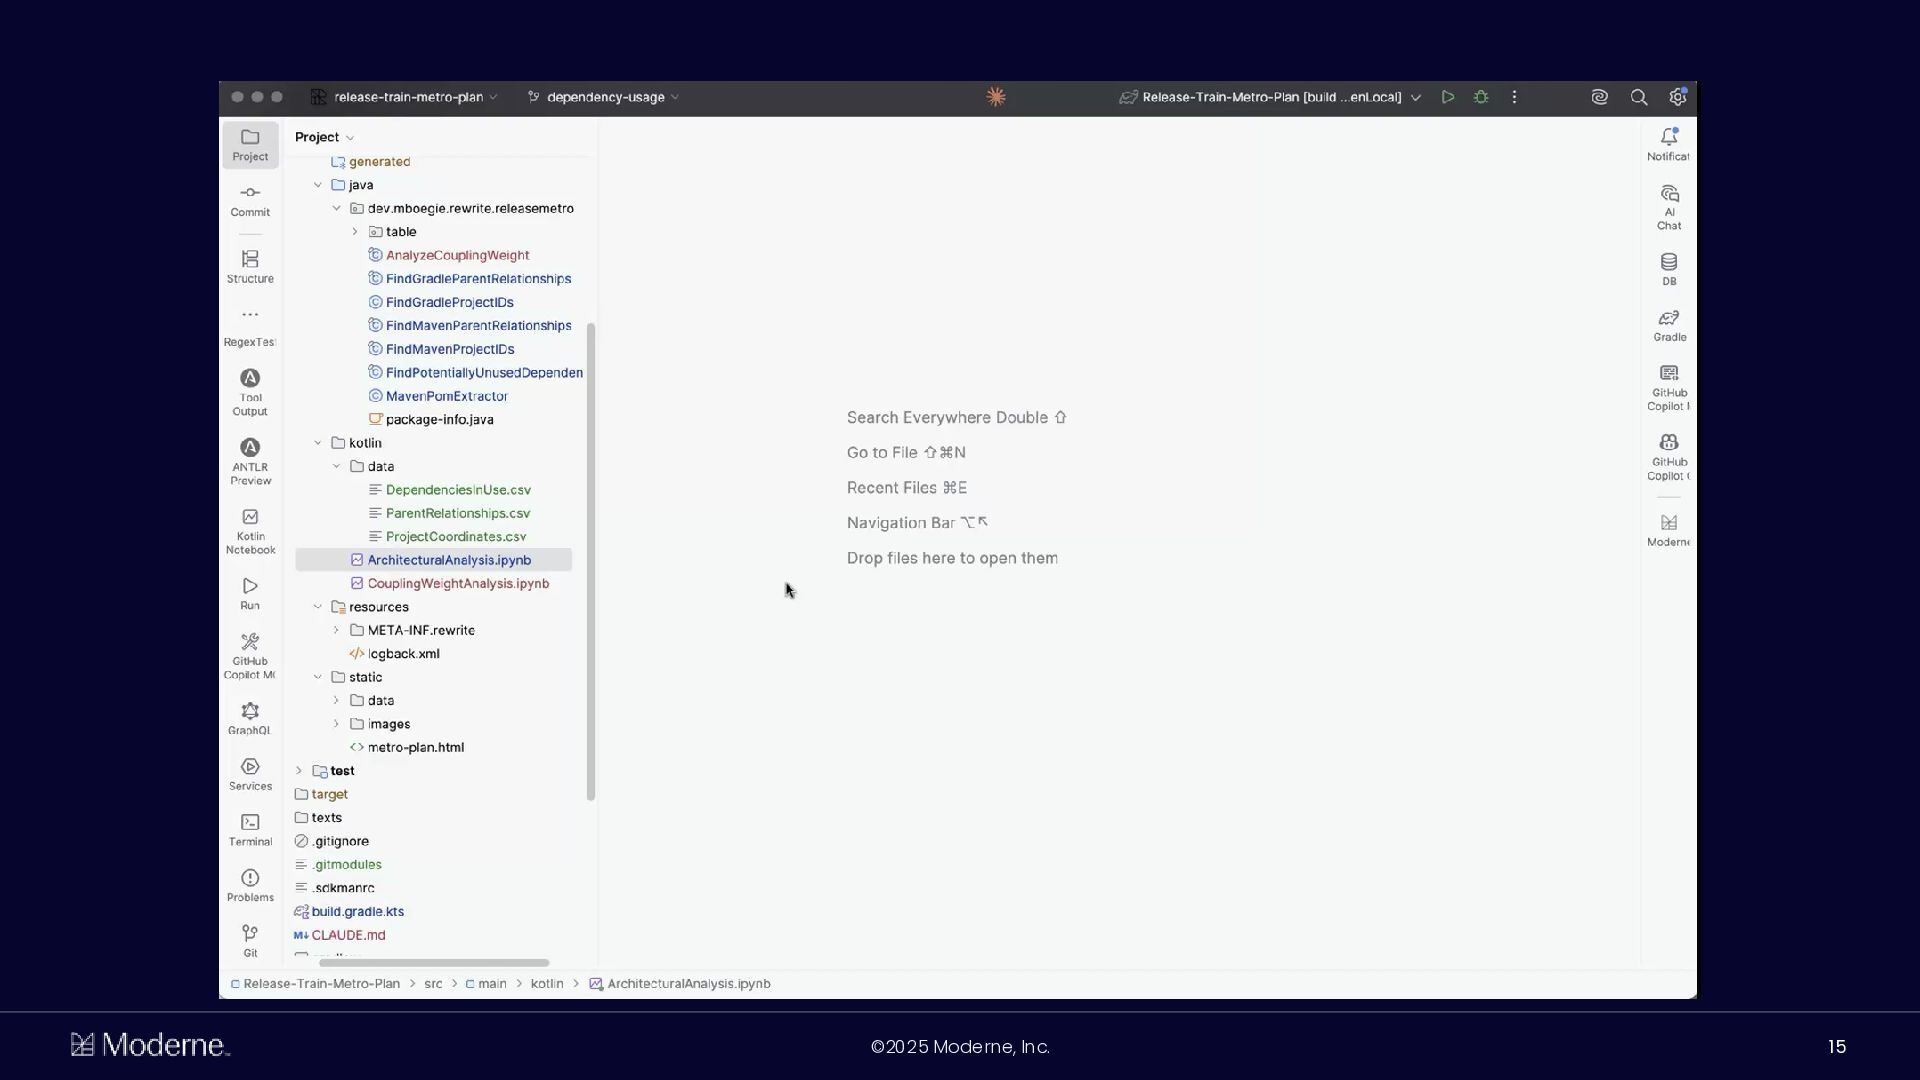Screen dimensions: 1920x1080
Task: Open CouplingWeightAnalysis.ipynb file
Action: pyautogui.click(x=457, y=584)
